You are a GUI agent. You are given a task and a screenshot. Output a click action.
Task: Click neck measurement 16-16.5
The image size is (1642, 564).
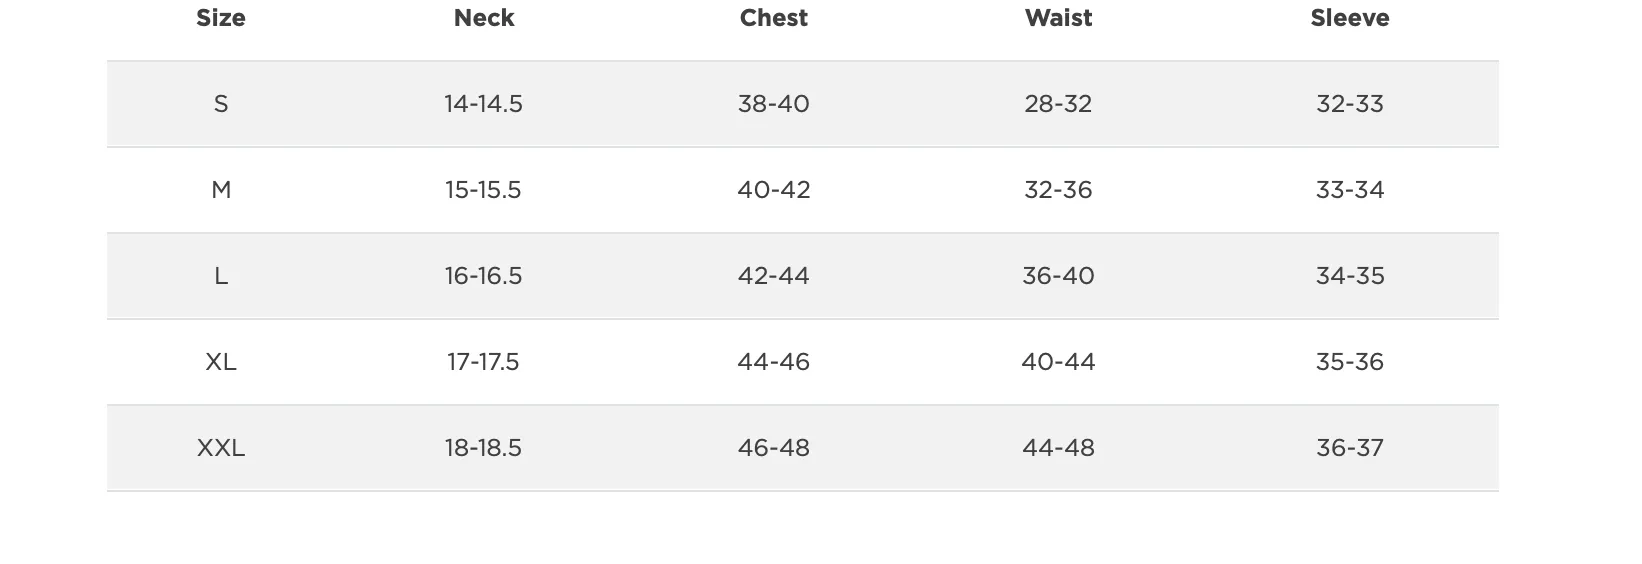tap(484, 276)
